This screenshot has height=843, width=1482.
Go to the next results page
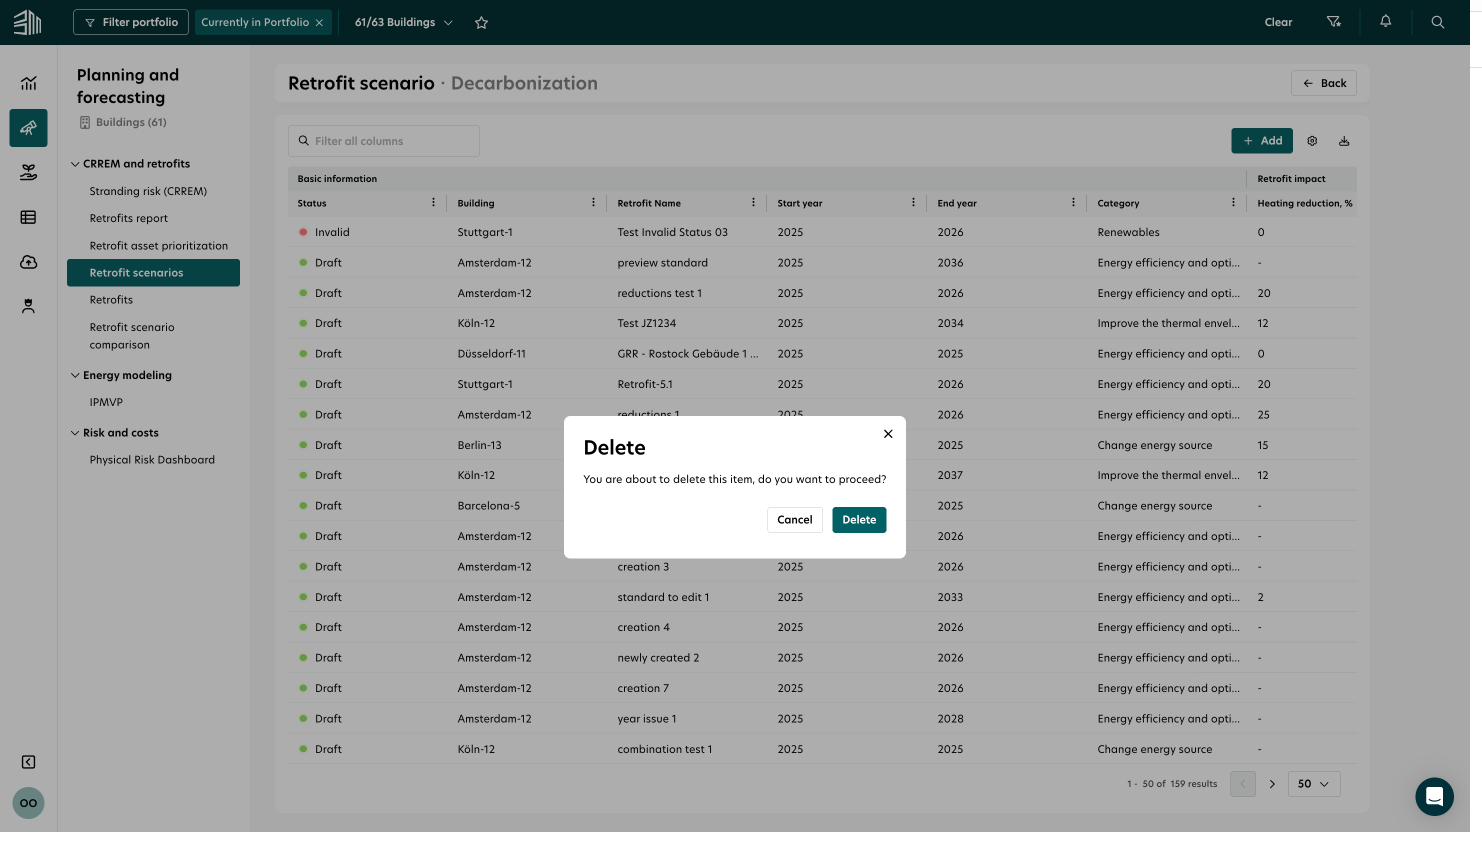click(x=1272, y=784)
